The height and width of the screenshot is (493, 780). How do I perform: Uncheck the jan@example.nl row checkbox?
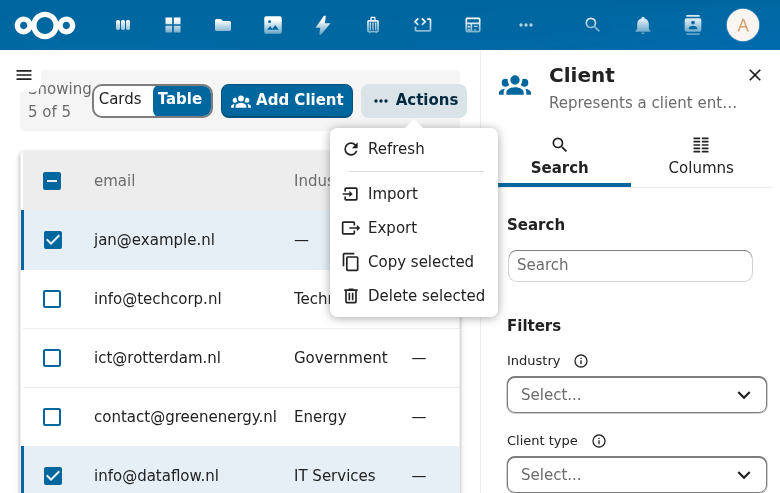click(52, 240)
